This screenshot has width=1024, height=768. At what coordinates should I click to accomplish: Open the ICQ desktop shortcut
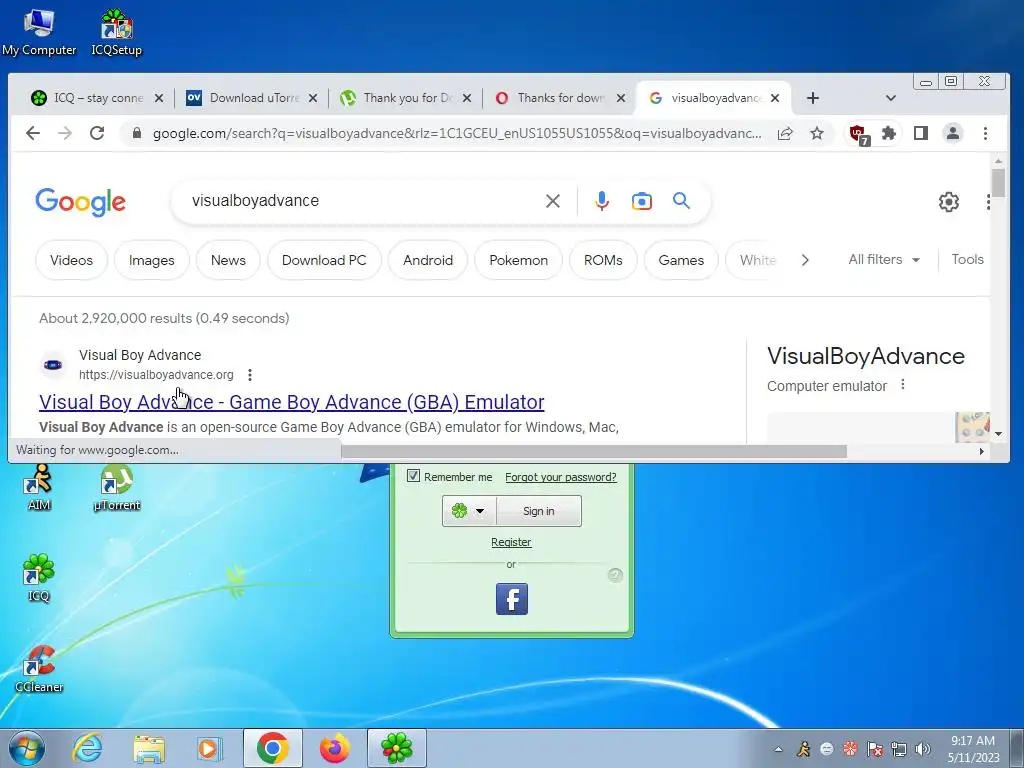pos(39,577)
